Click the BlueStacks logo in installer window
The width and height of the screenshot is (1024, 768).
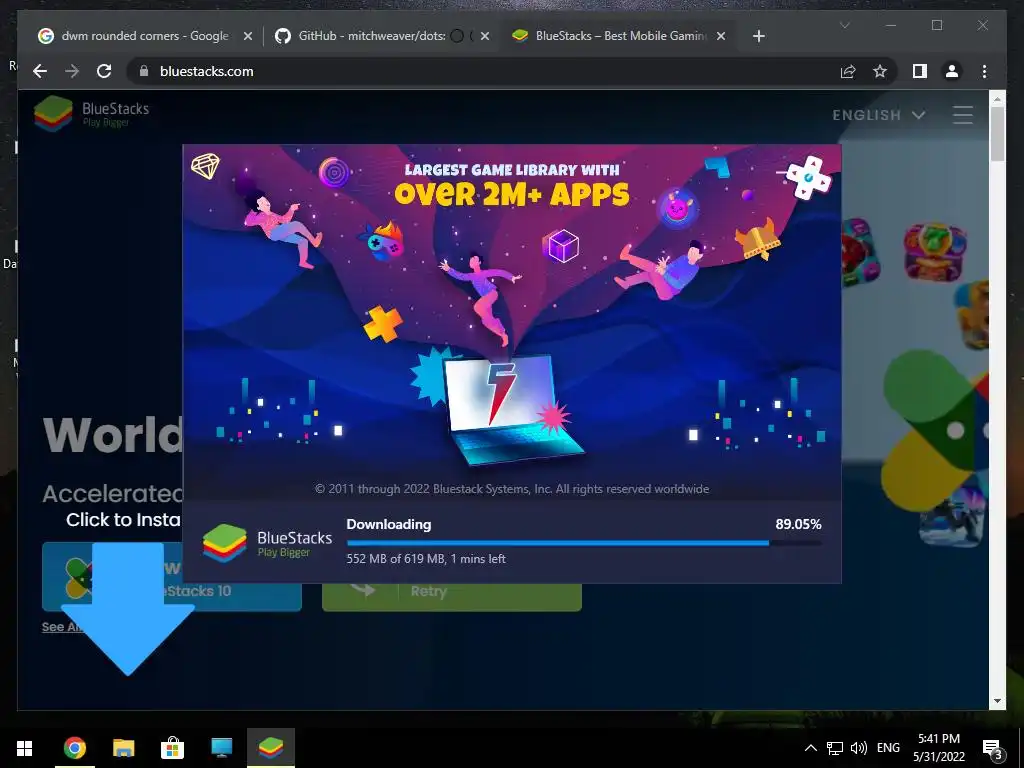[266, 543]
